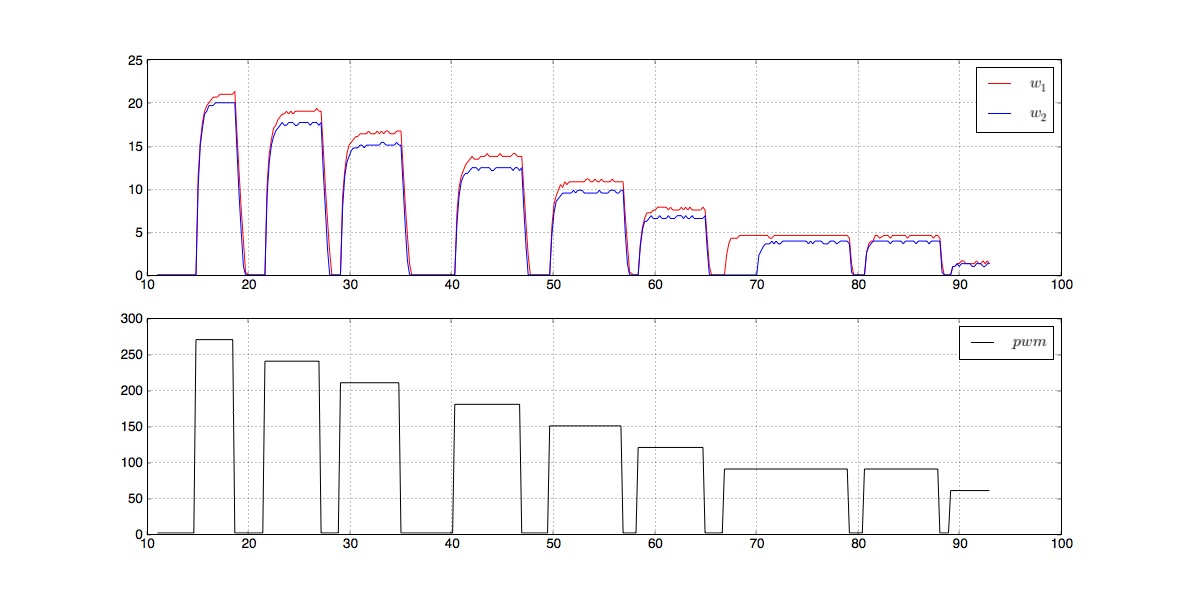Click the w2 legend label

(x=1038, y=115)
